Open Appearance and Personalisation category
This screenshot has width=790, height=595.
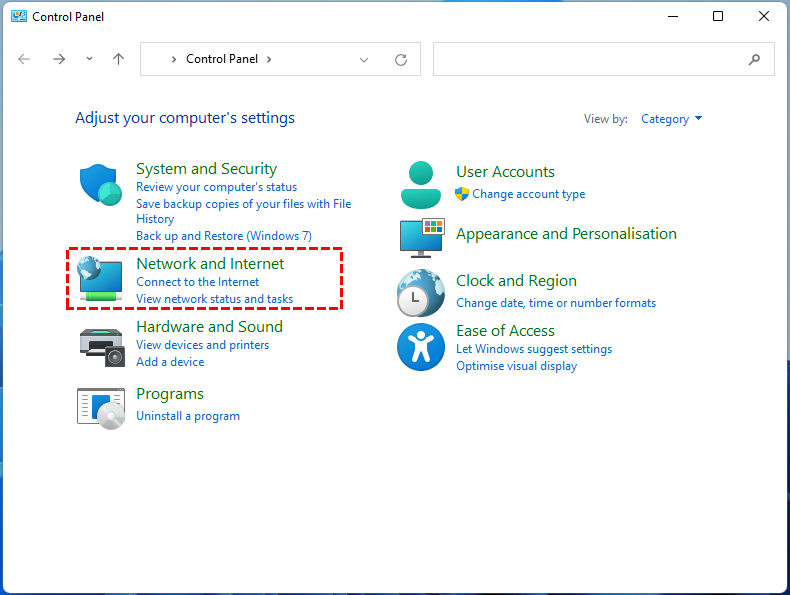pyautogui.click(x=566, y=234)
